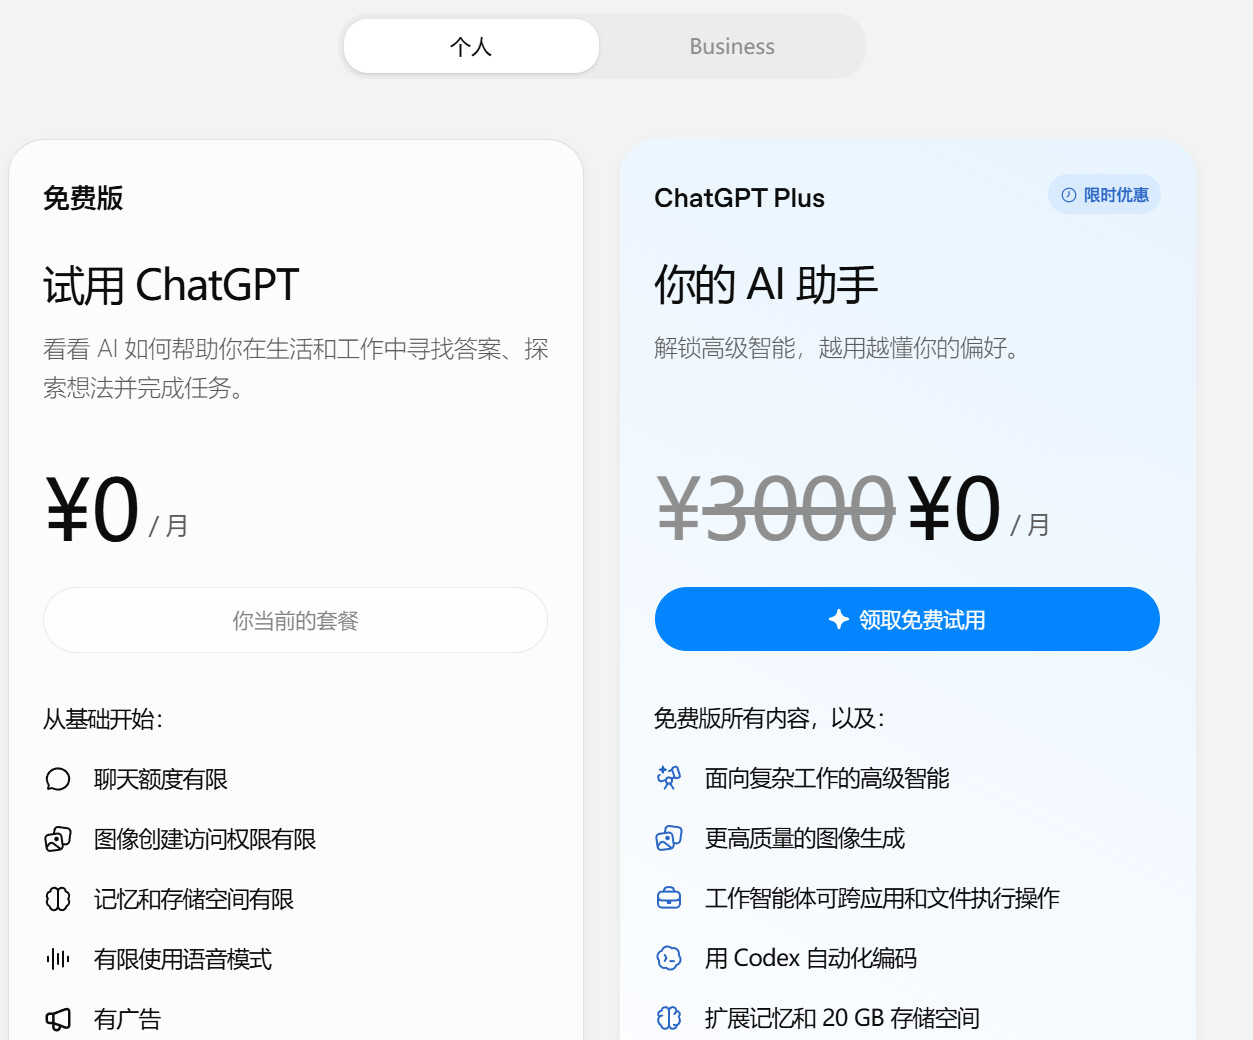Screen dimensions: 1253x1040
Task: Click the 你的 AI 助手 heading
Action: click(x=766, y=284)
